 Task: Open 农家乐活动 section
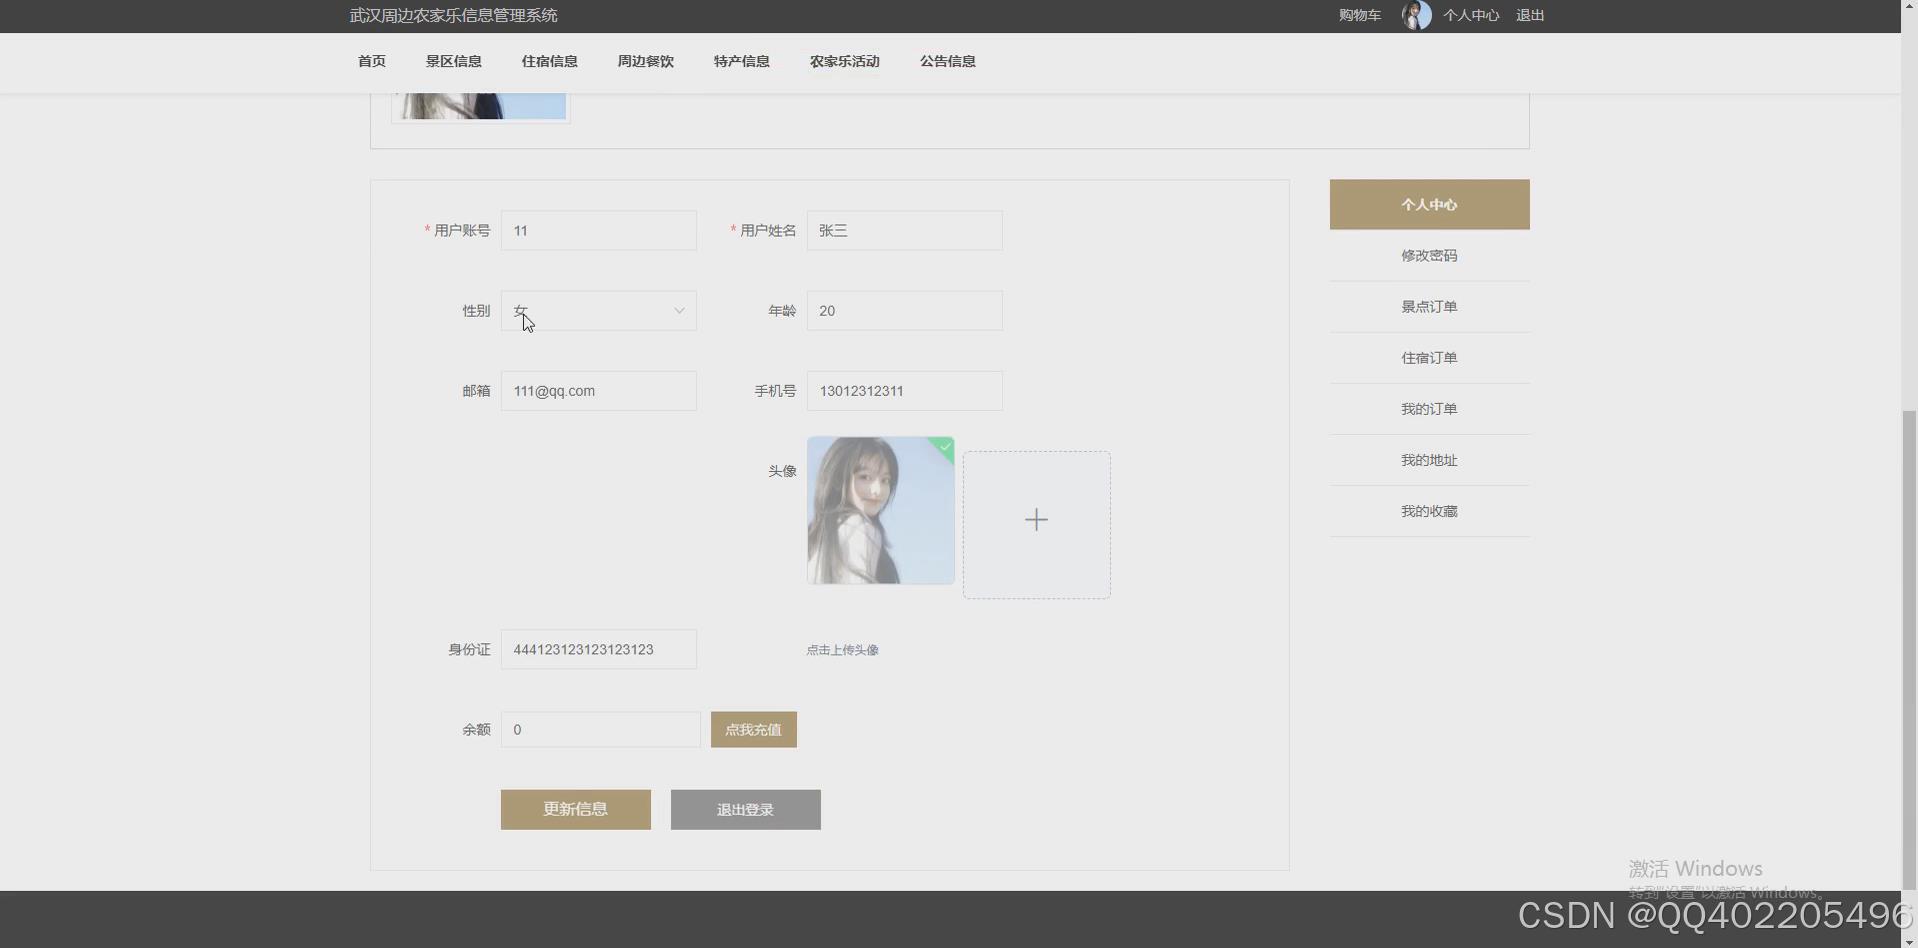pyautogui.click(x=843, y=61)
